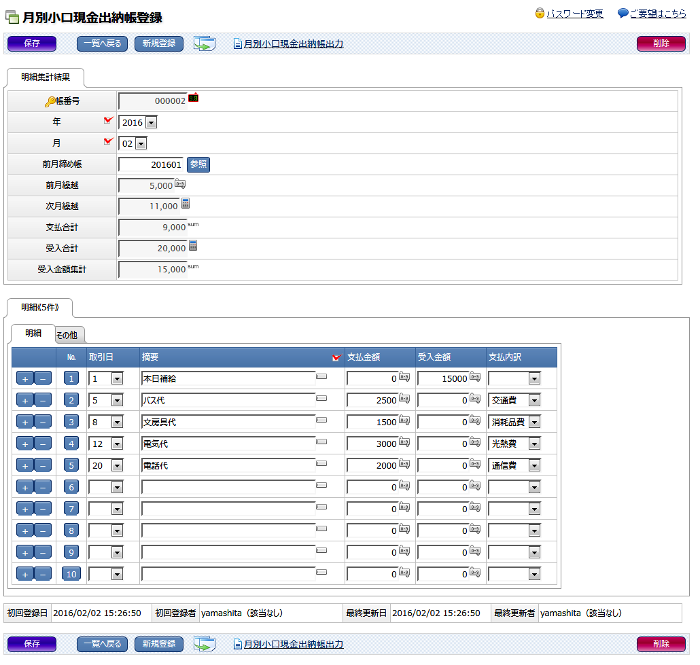The width and height of the screenshot is (700, 665).
Task: Click the ご要望はこちら speech bubble icon
Action: tap(623, 14)
